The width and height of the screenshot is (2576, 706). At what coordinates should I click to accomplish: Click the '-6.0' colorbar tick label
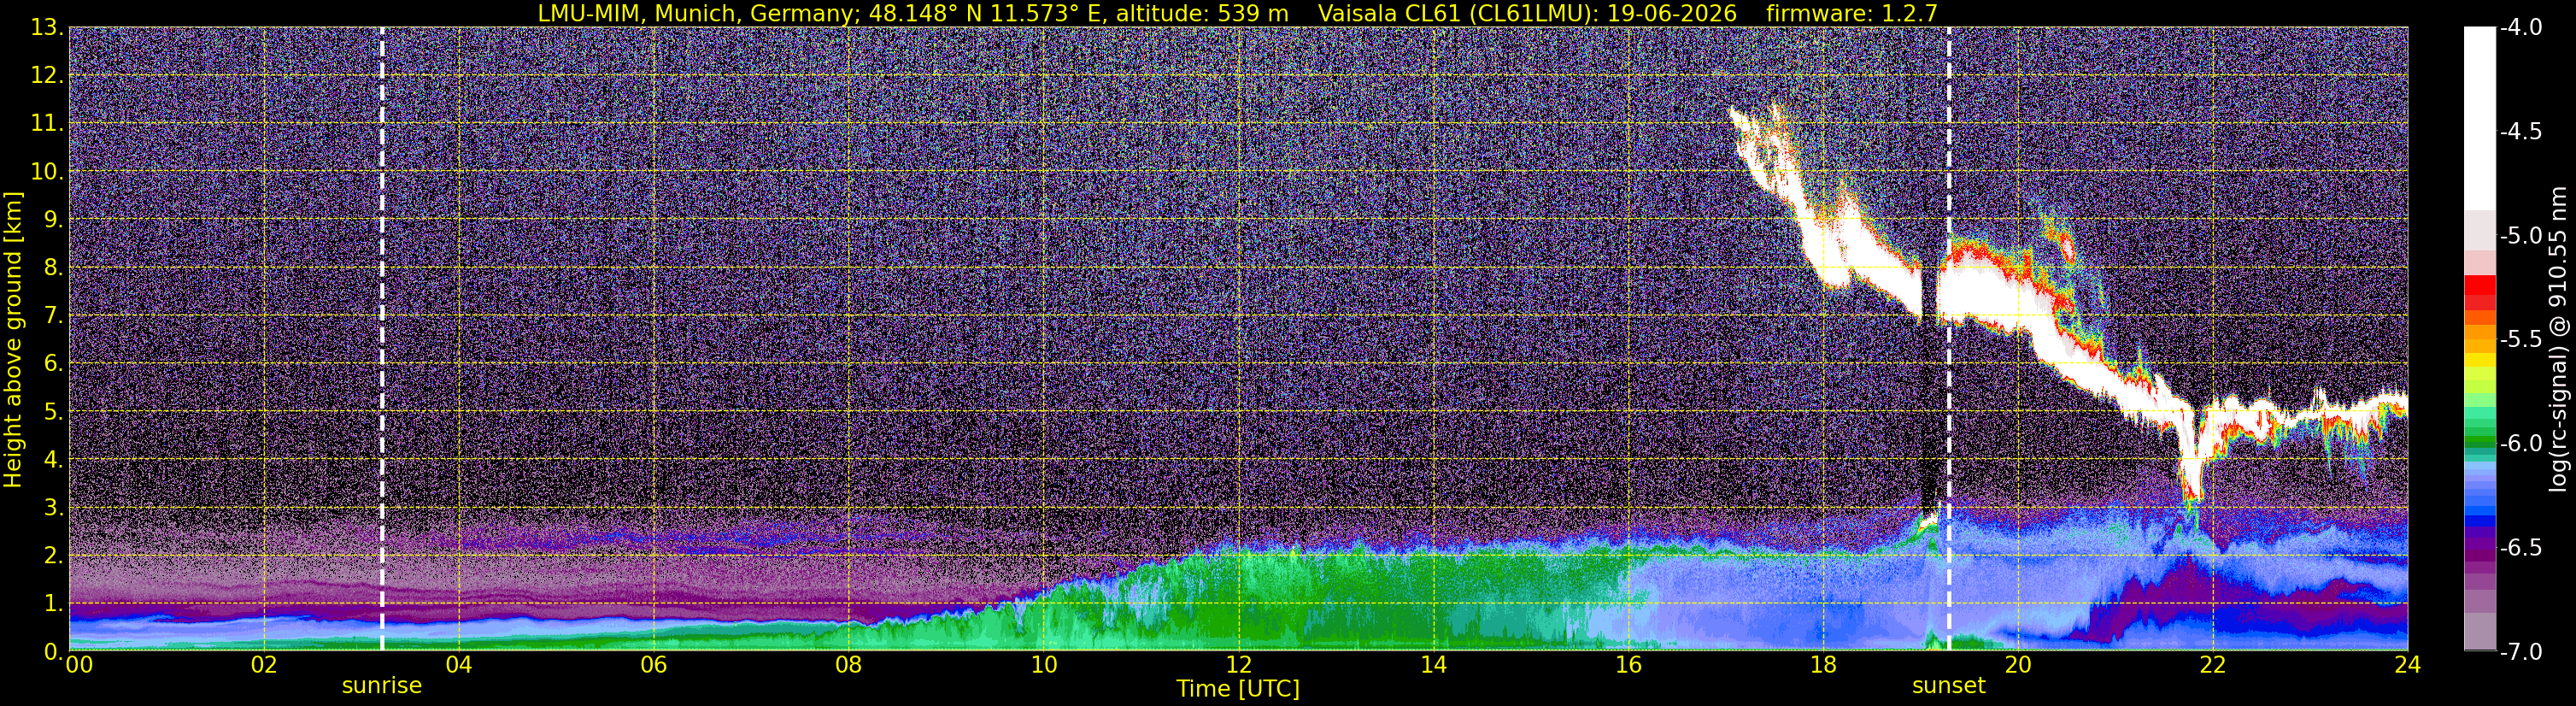tap(2520, 444)
